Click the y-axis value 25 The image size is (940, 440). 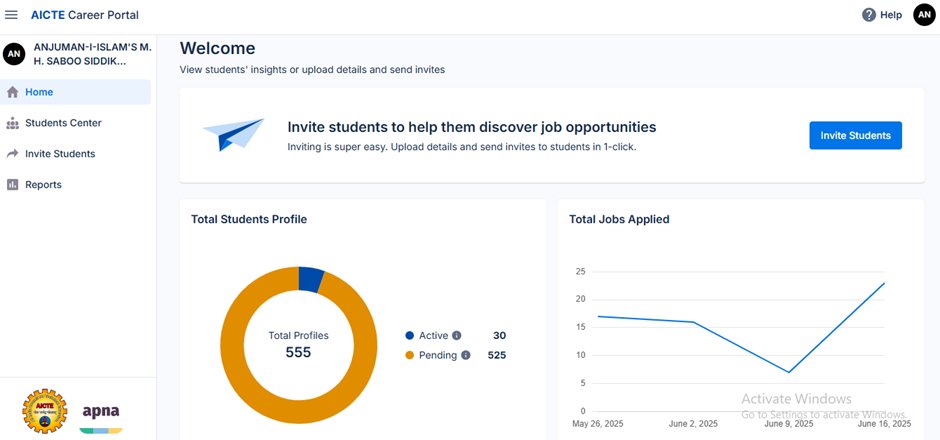pyautogui.click(x=580, y=272)
